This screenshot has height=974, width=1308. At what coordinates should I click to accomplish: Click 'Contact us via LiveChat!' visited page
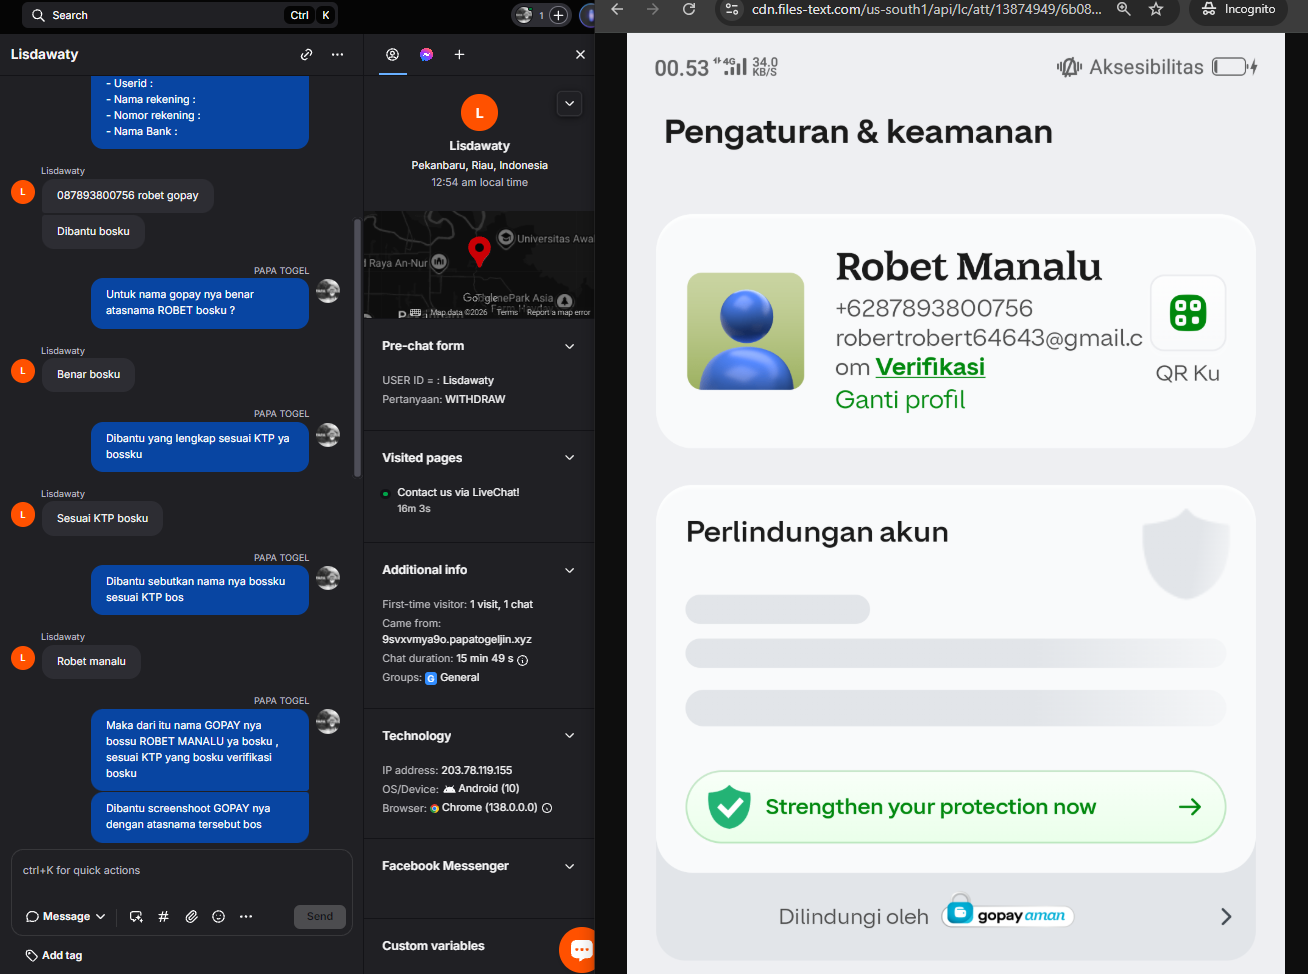point(458,492)
